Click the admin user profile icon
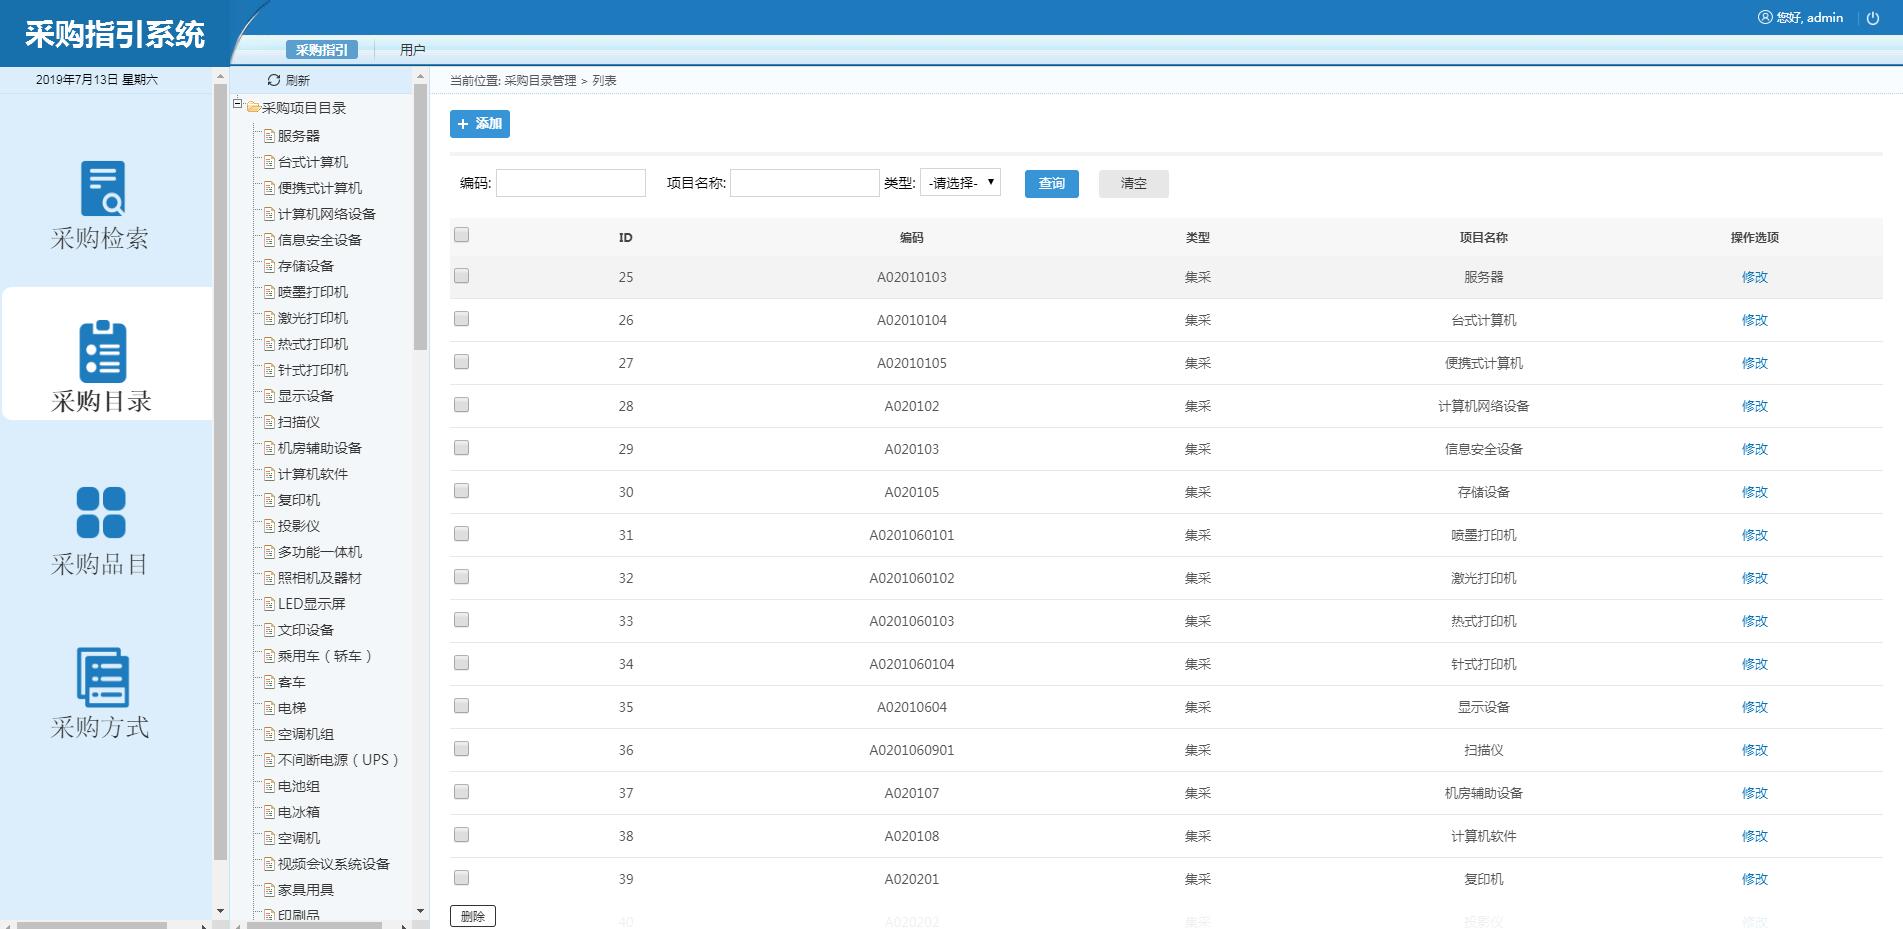 1765,17
